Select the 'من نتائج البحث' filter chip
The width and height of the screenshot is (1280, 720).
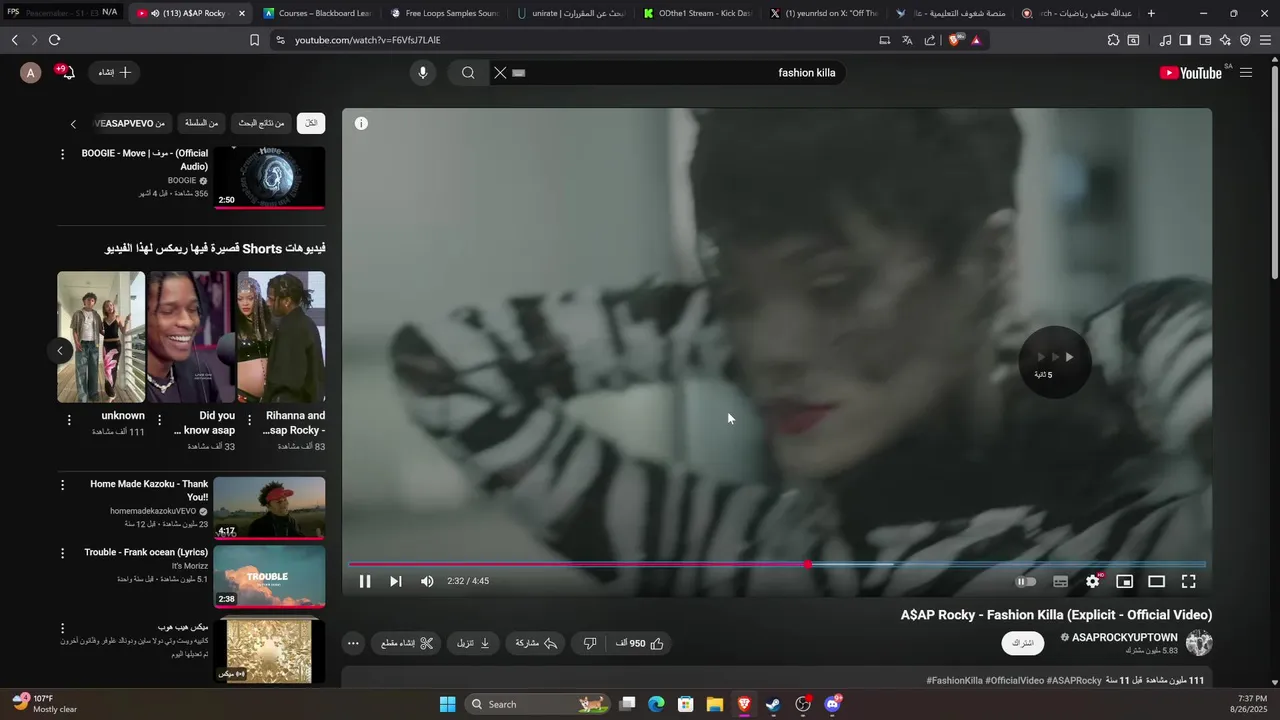click(x=261, y=123)
